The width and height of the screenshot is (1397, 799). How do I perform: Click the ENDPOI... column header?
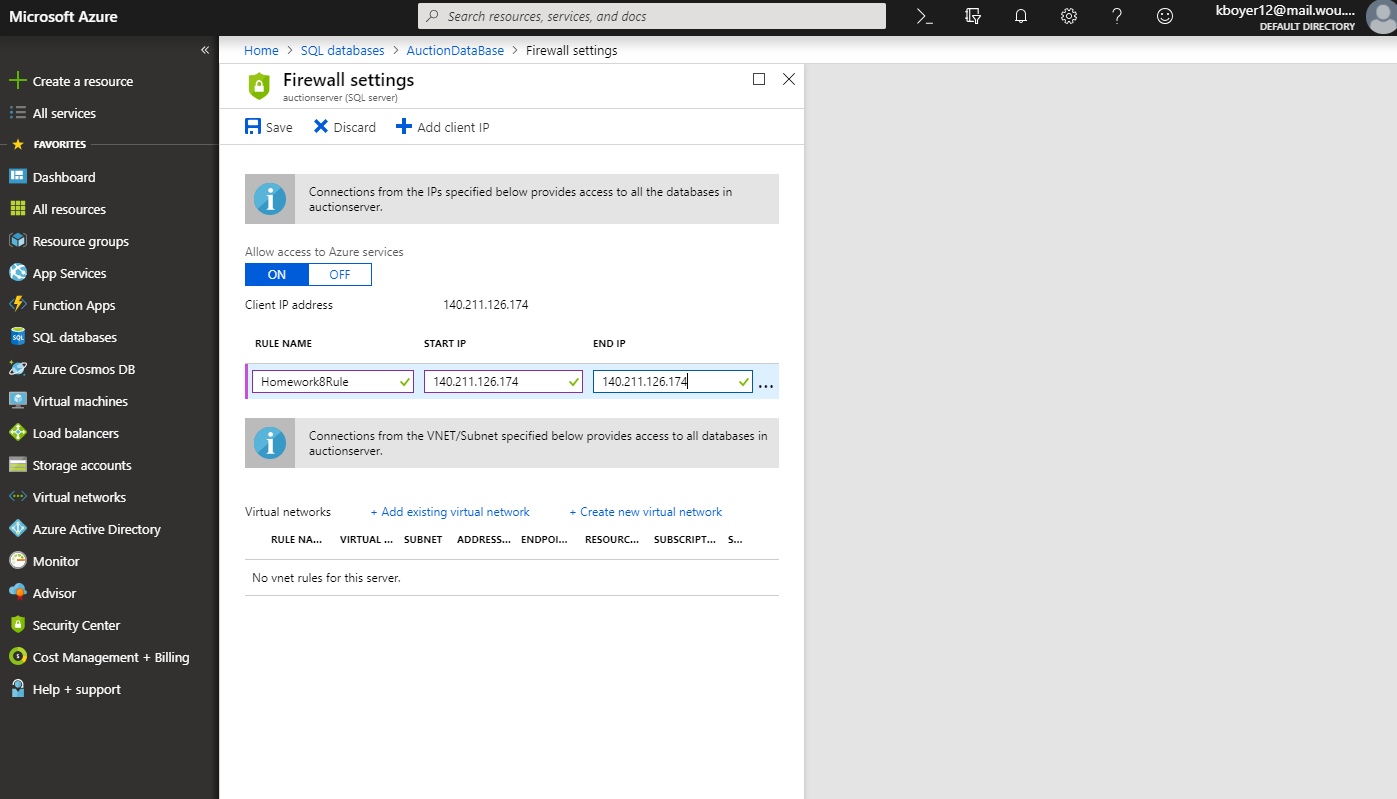(x=544, y=539)
